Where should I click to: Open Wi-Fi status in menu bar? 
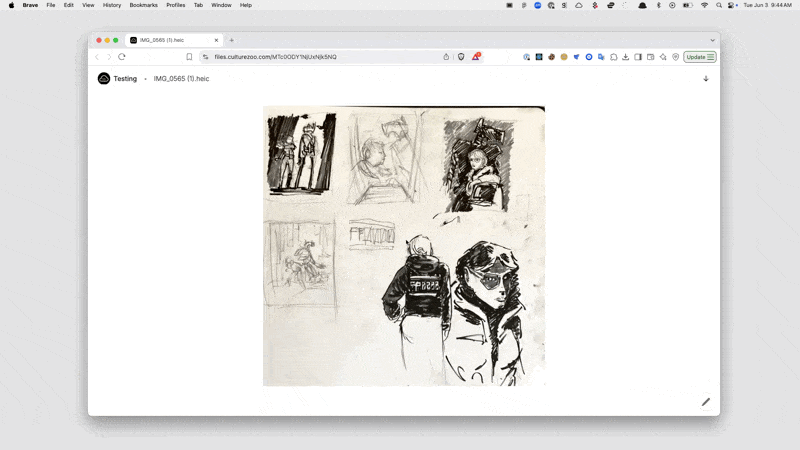pos(704,5)
